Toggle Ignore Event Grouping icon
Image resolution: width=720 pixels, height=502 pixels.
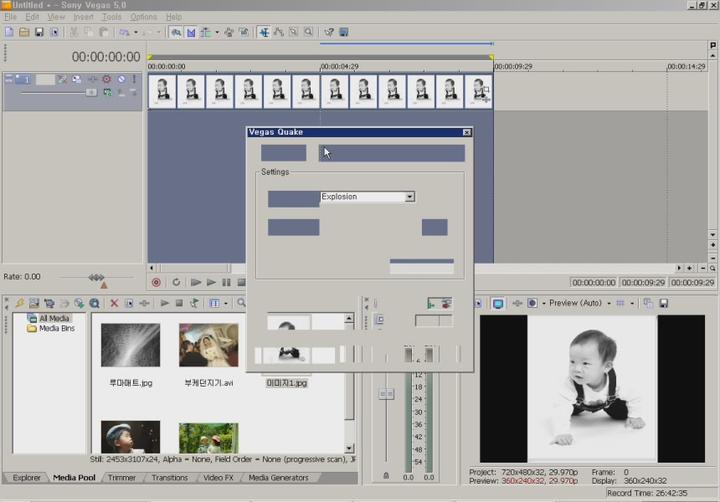tap(244, 32)
